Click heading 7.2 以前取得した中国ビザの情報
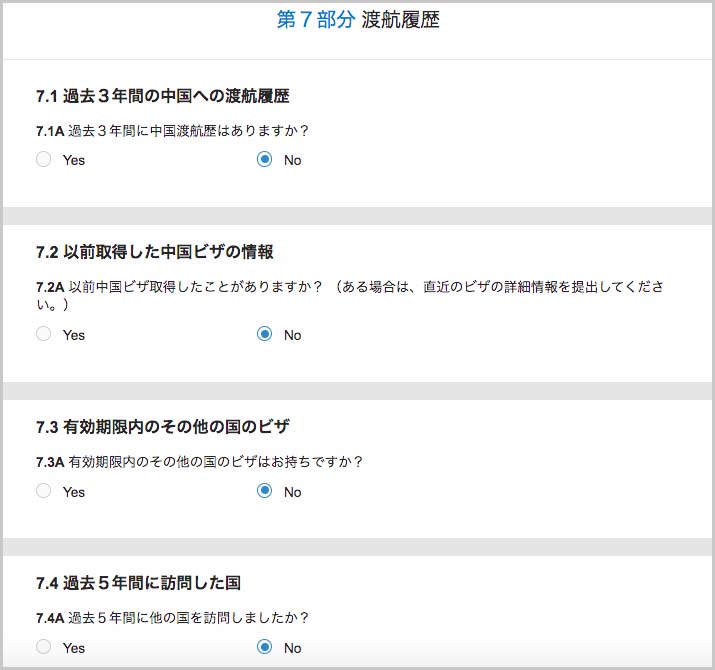The width and height of the screenshot is (715, 670). click(x=154, y=252)
